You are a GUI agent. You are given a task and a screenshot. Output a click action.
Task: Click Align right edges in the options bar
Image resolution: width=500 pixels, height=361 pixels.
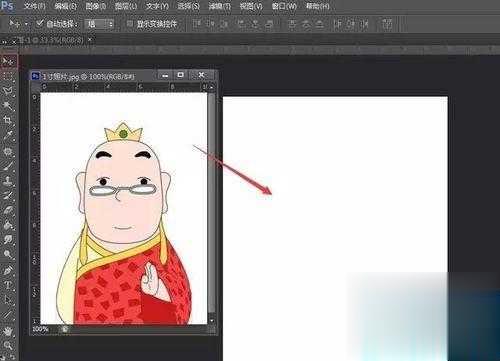(269, 23)
